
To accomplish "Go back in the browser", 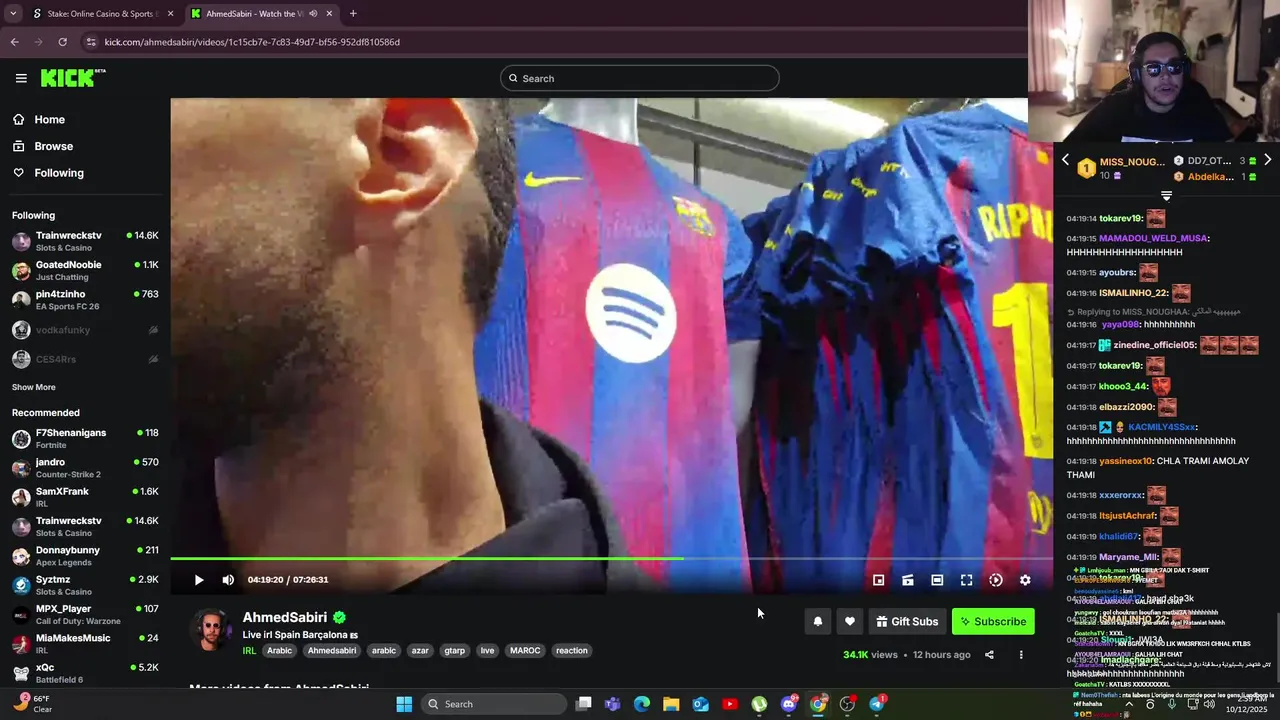I will 14,42.
